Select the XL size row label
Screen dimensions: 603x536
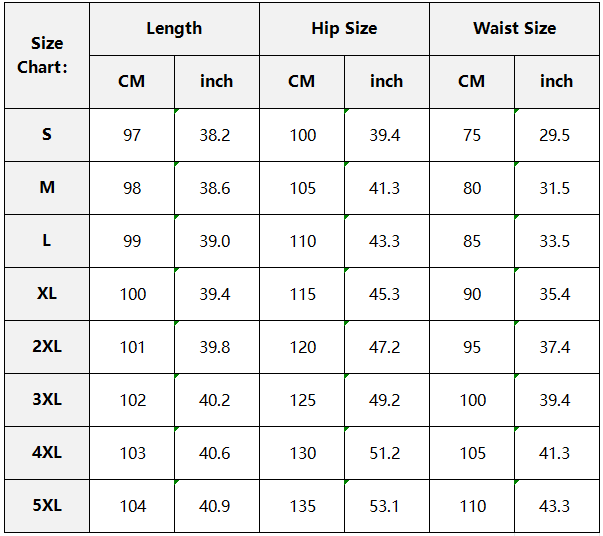click(47, 293)
